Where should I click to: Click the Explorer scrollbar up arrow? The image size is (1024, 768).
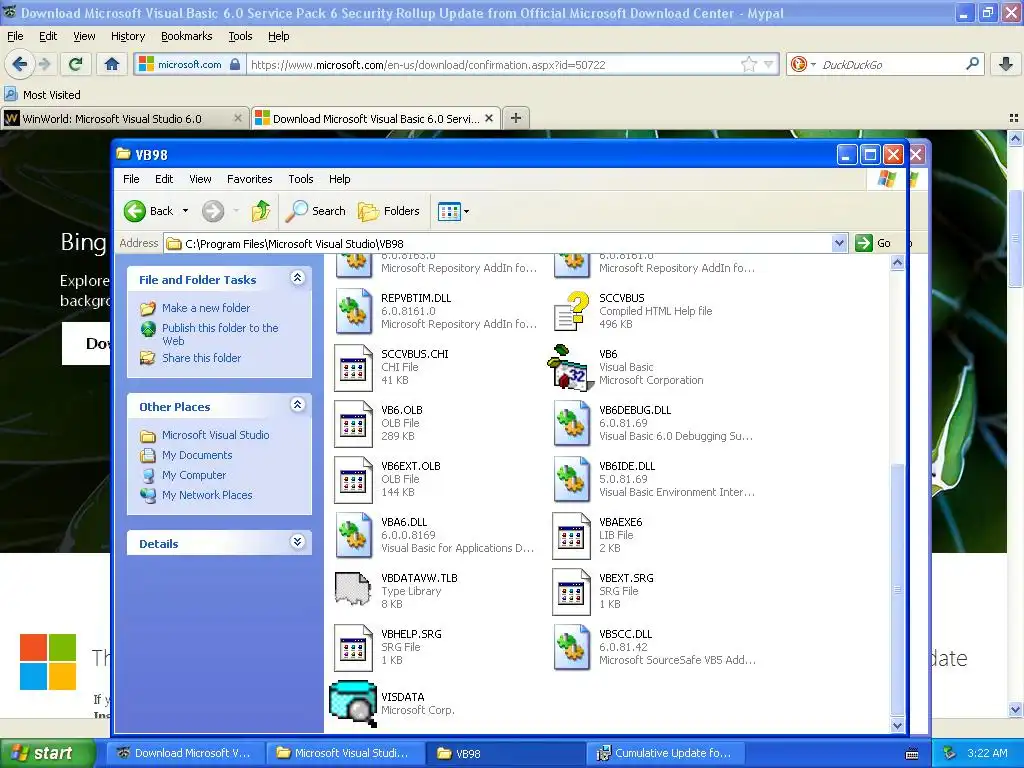click(x=897, y=262)
